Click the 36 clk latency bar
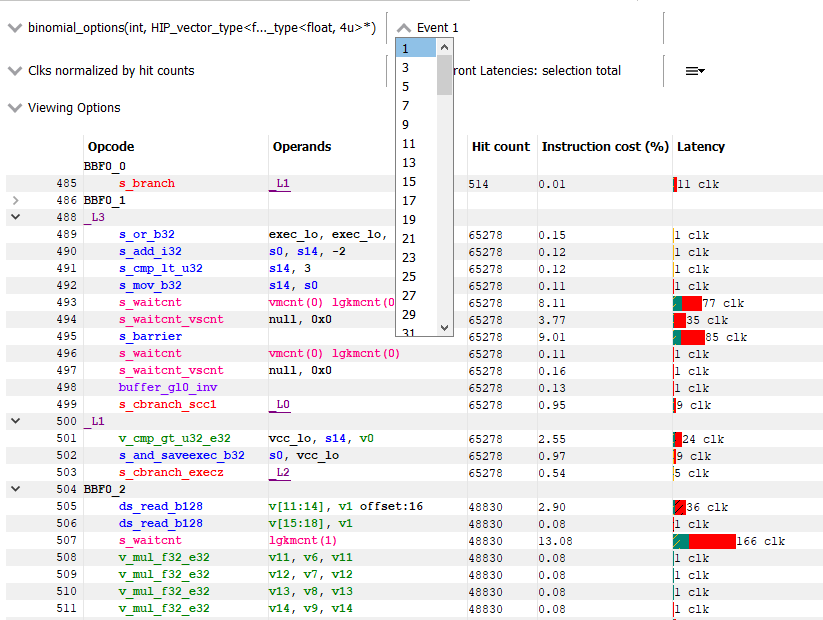Viewport: 823px width, 620px height. tap(680, 507)
